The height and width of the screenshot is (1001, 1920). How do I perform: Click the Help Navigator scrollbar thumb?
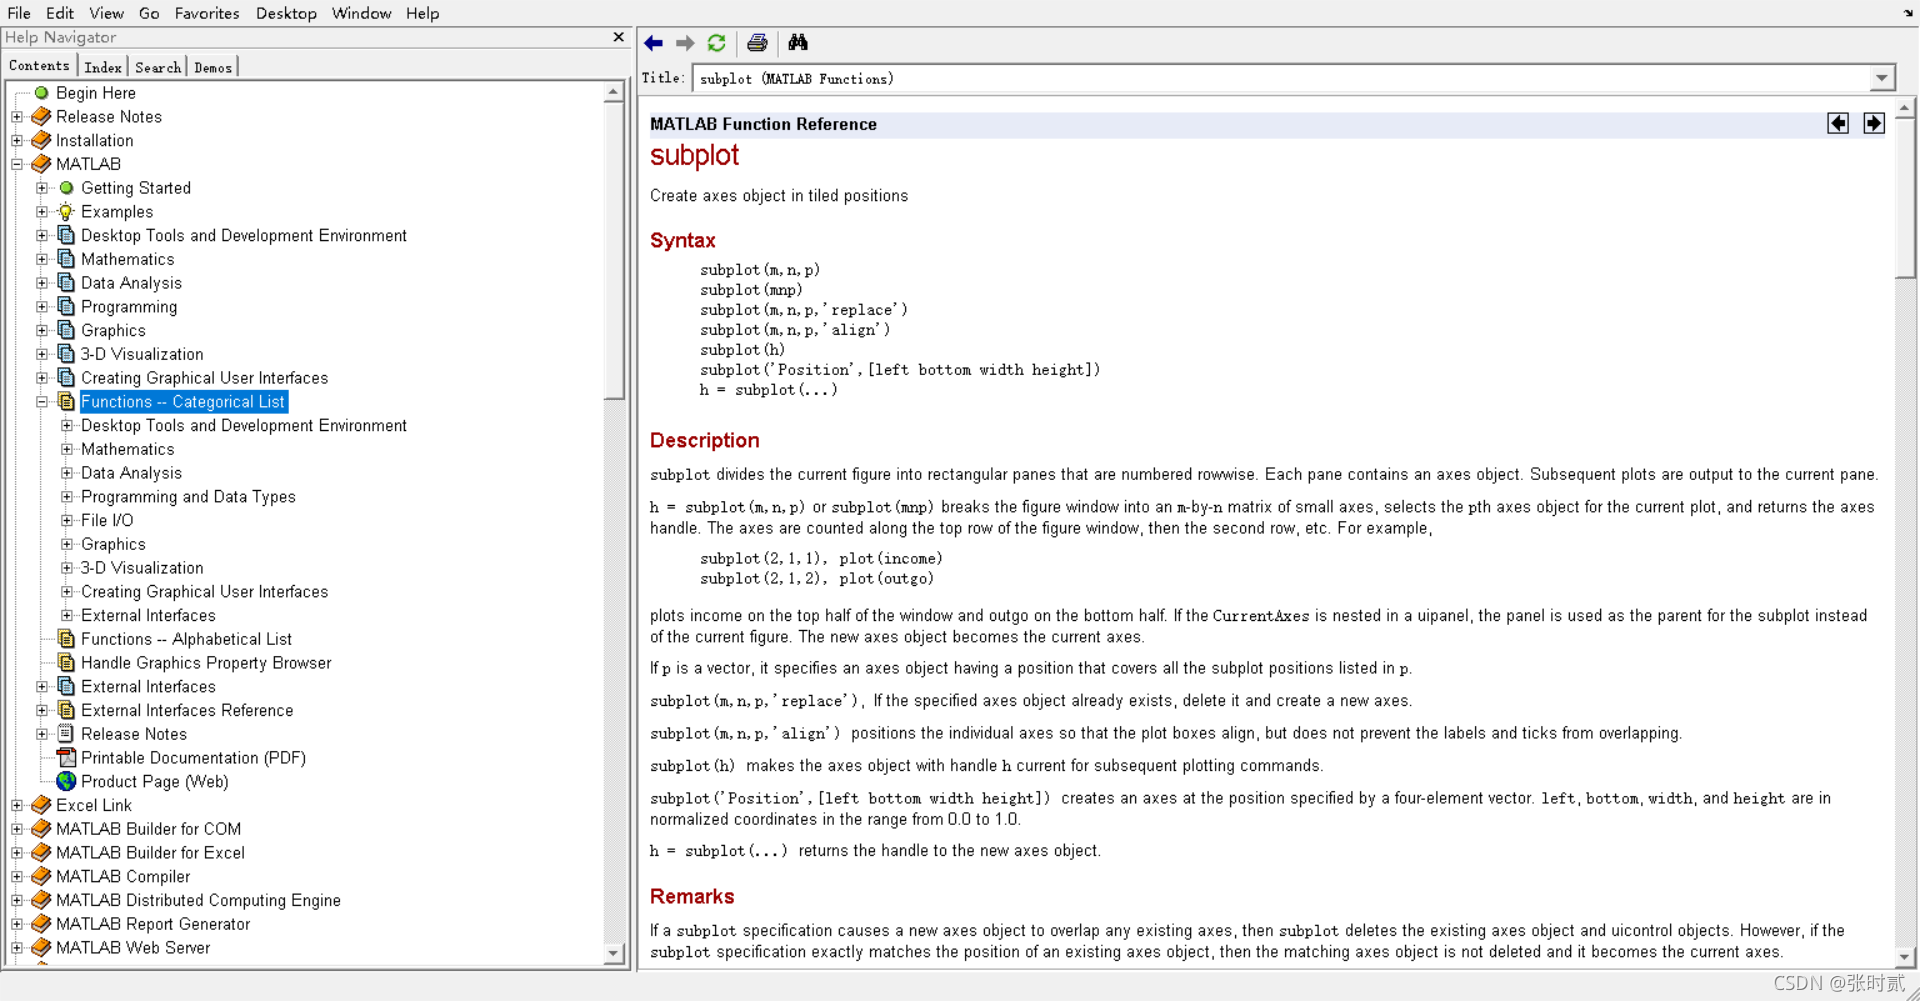pyautogui.click(x=614, y=250)
